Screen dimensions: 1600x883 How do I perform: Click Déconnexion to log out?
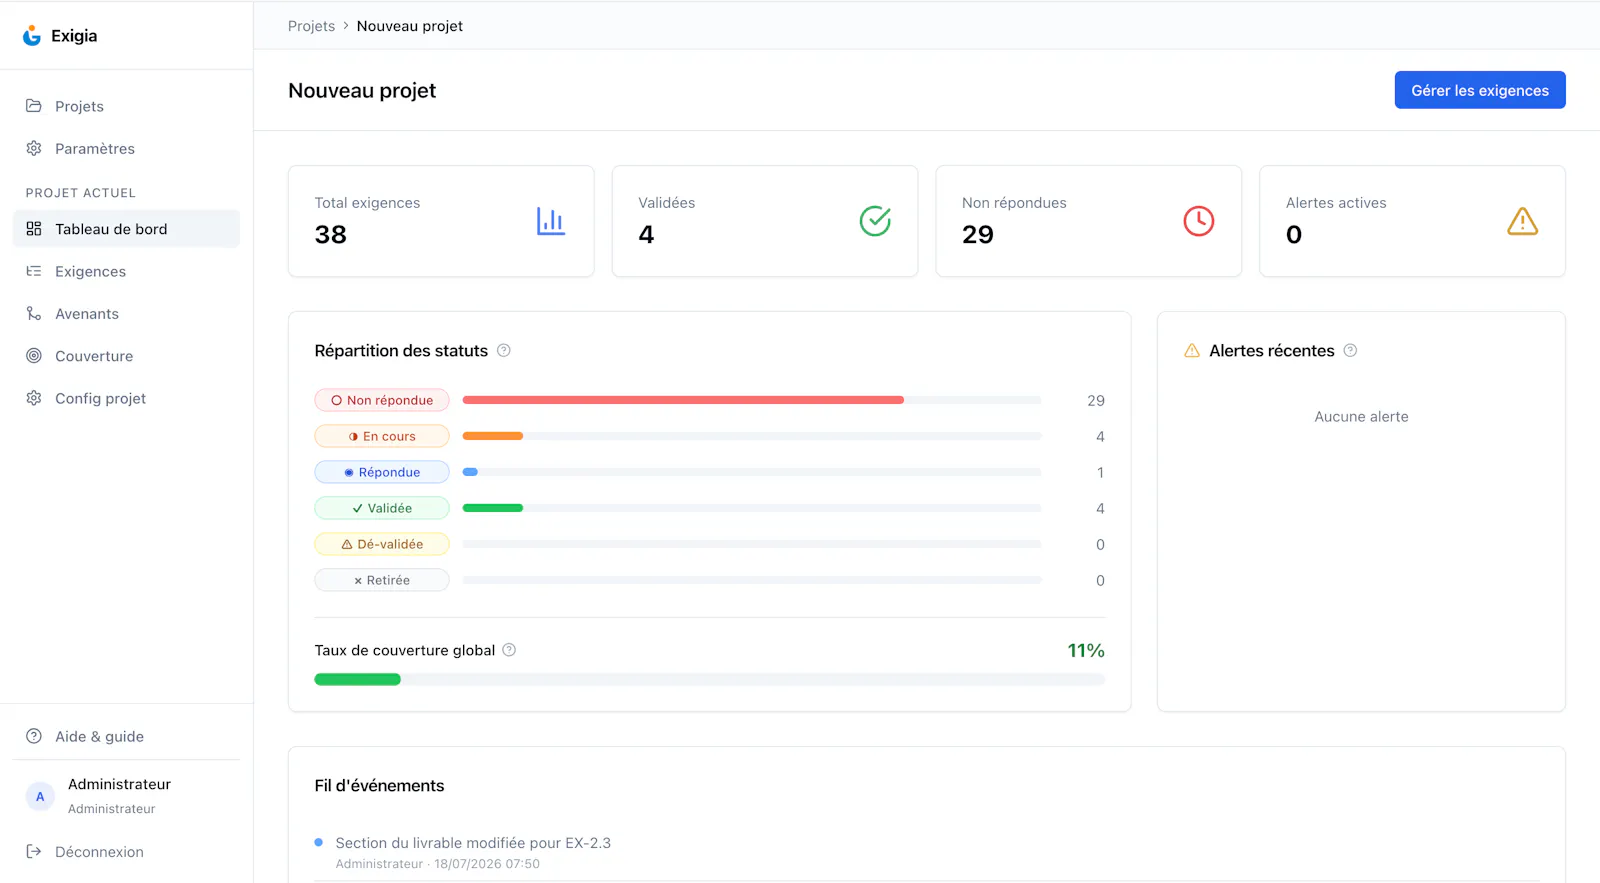click(126, 852)
